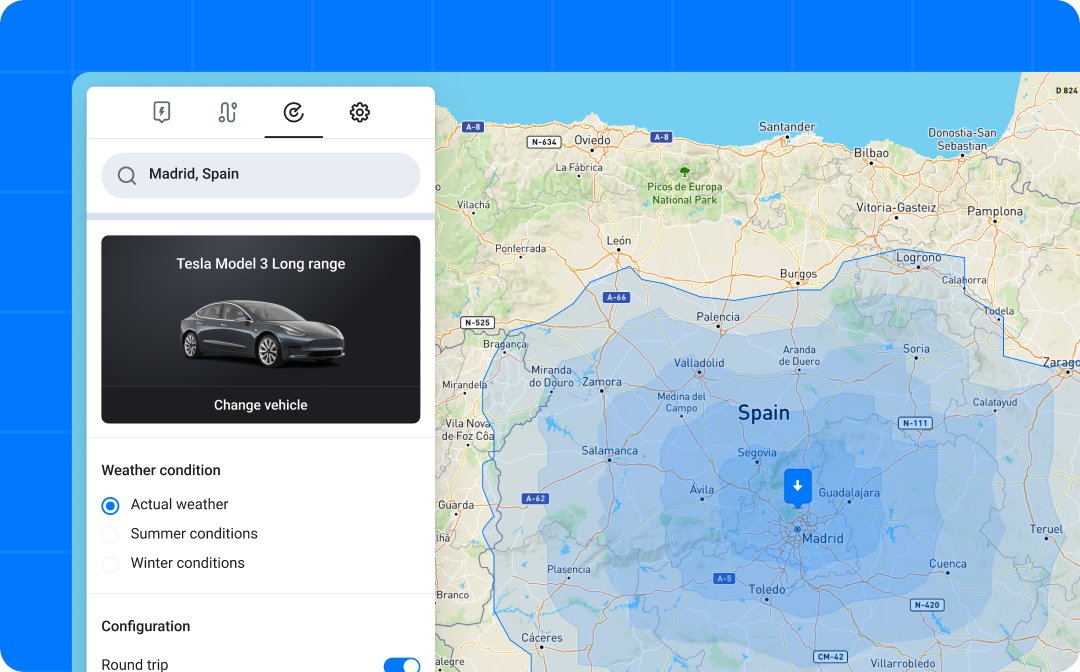Click the Logrono city label
This screenshot has height=672, width=1080.
918,258
